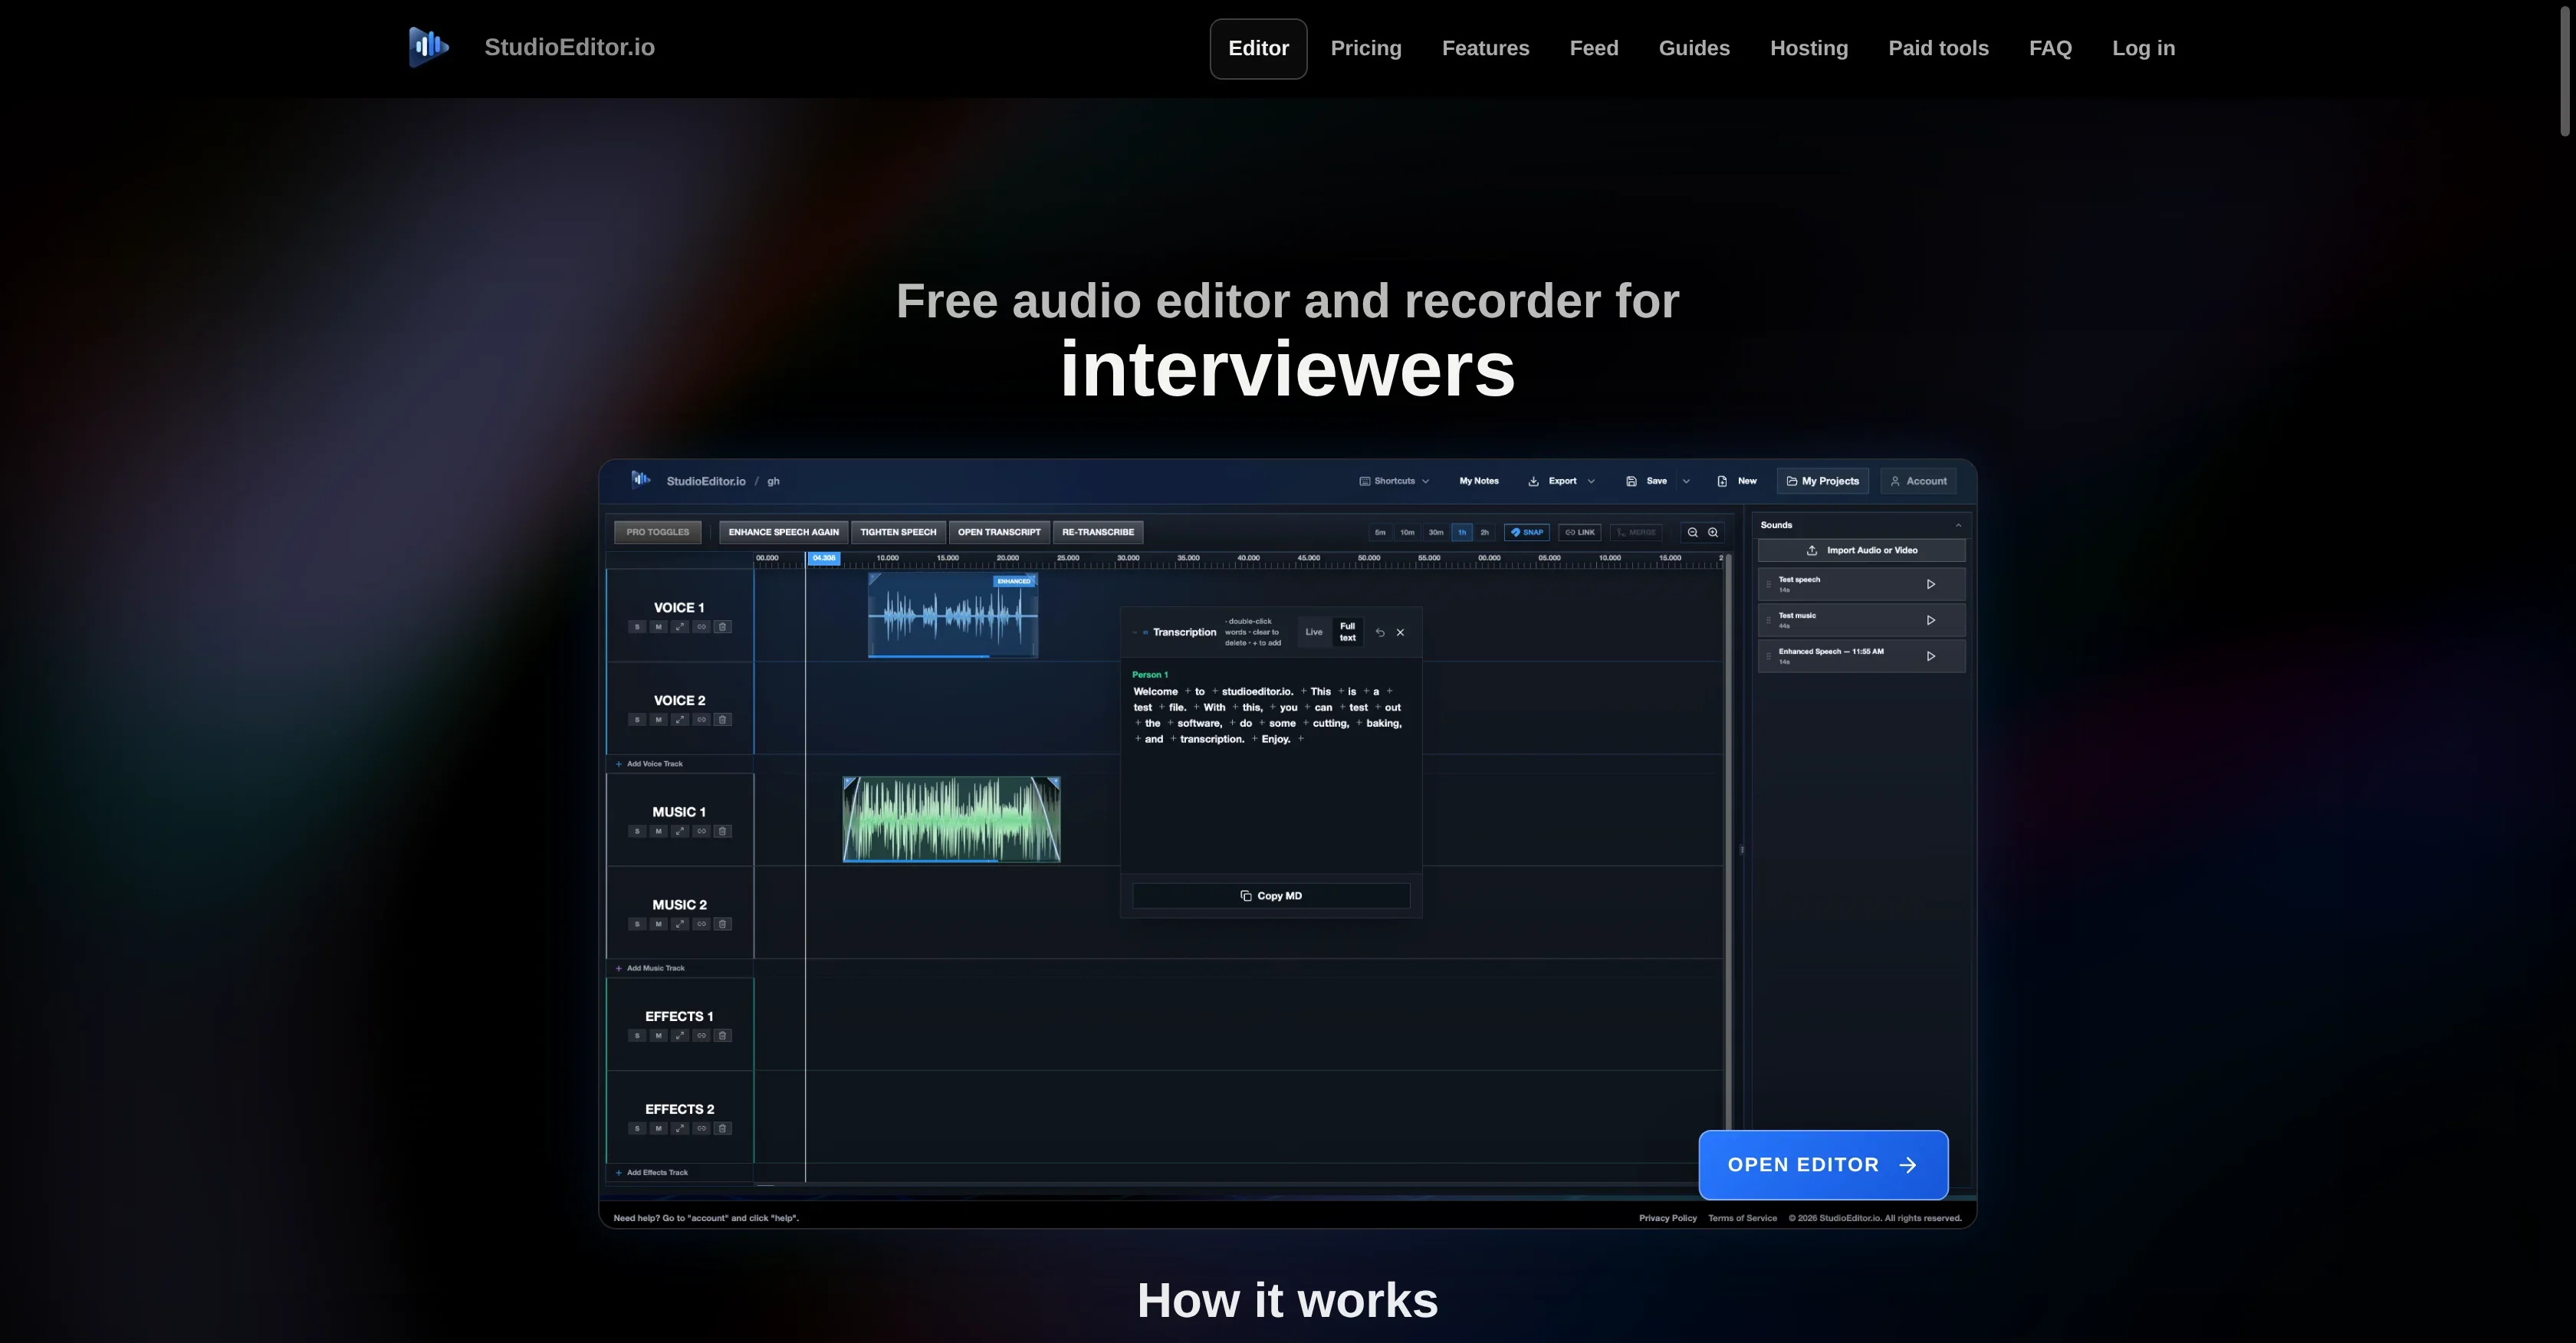Expand Add Music Track
This screenshot has height=1343, width=2576.
650,968
